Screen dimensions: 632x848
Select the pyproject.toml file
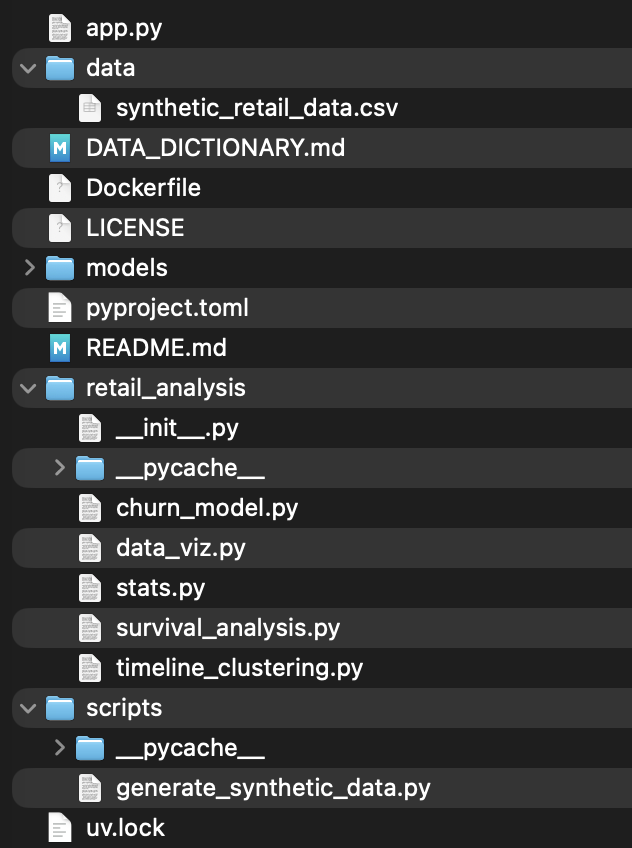(166, 308)
